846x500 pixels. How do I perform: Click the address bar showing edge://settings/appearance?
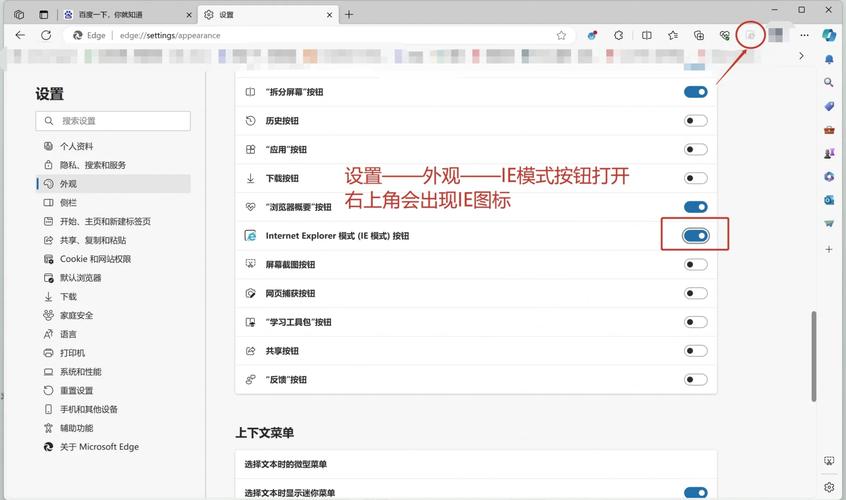(x=318, y=35)
